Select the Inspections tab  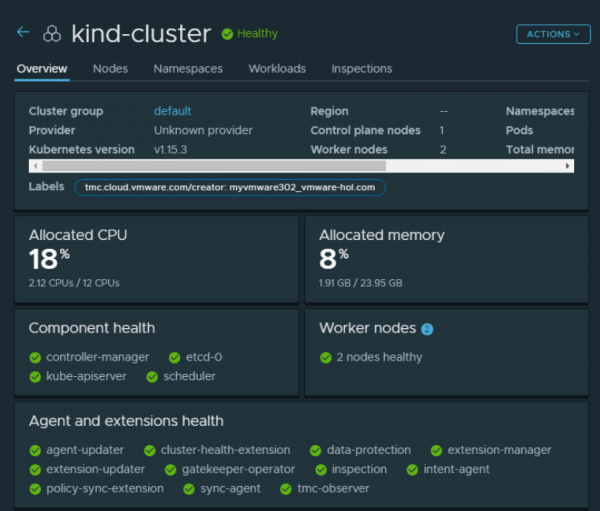[x=361, y=69]
